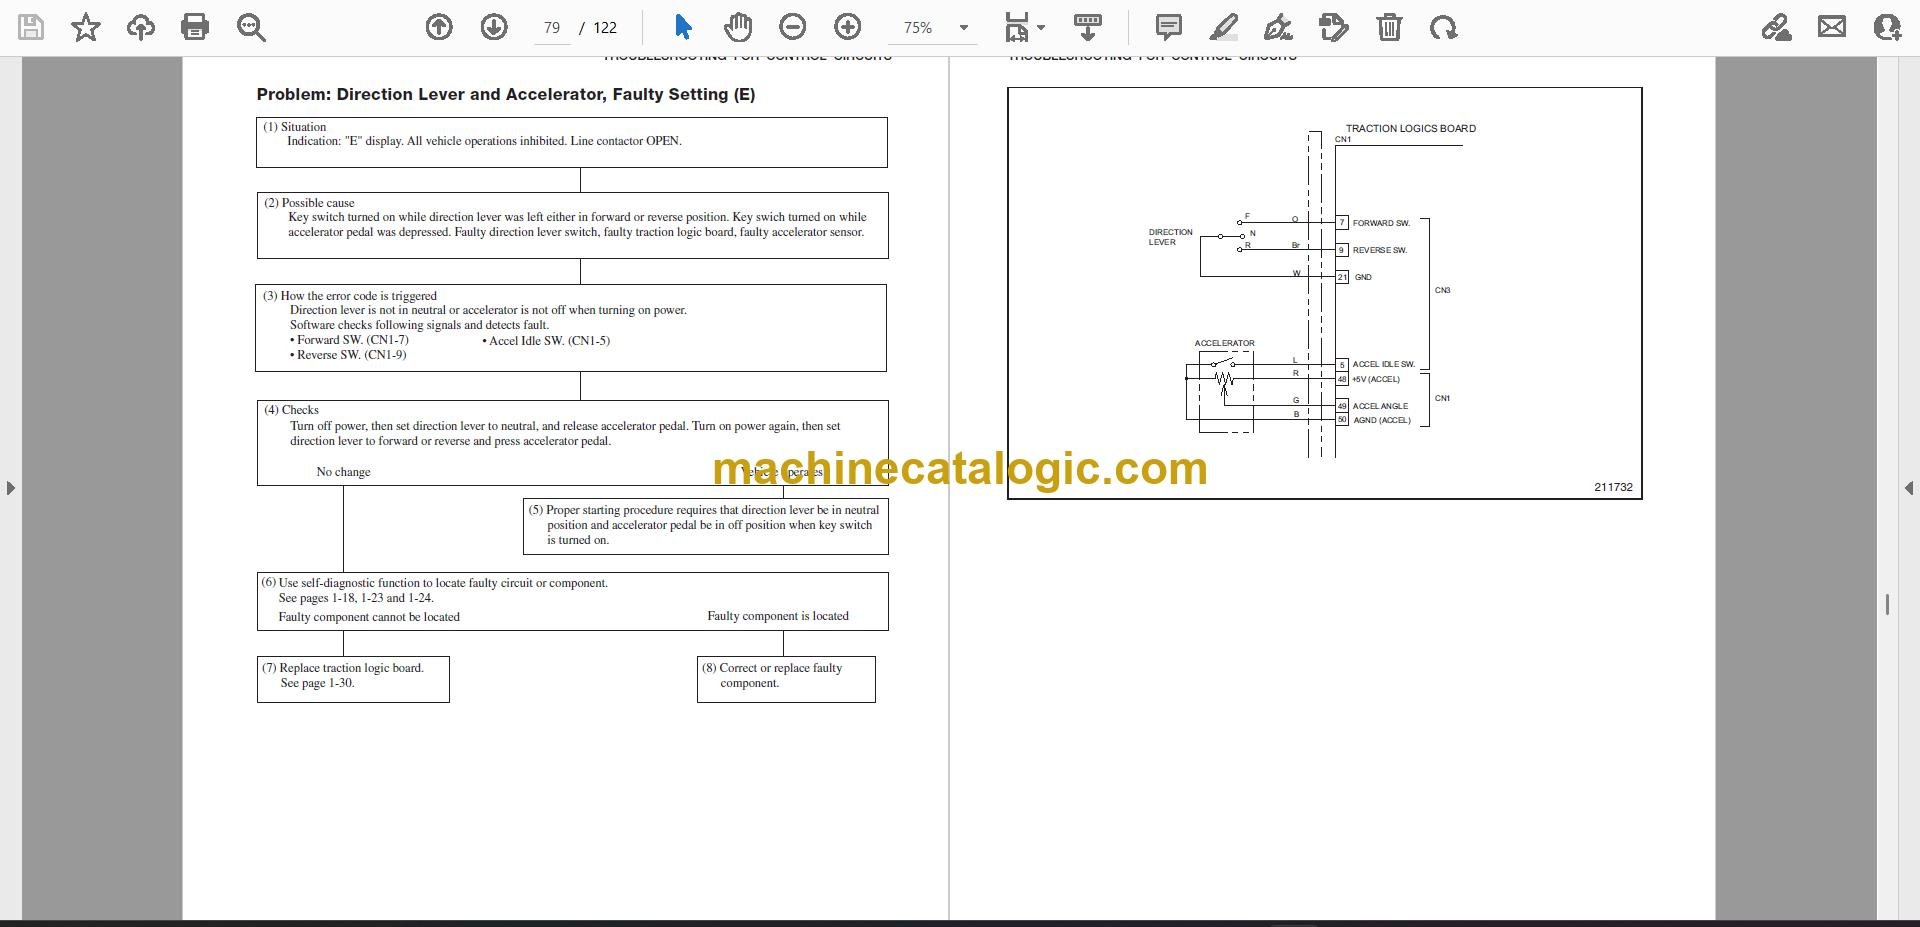Click the read mode keyboard icon
This screenshot has width=1920, height=927.
(x=1087, y=27)
